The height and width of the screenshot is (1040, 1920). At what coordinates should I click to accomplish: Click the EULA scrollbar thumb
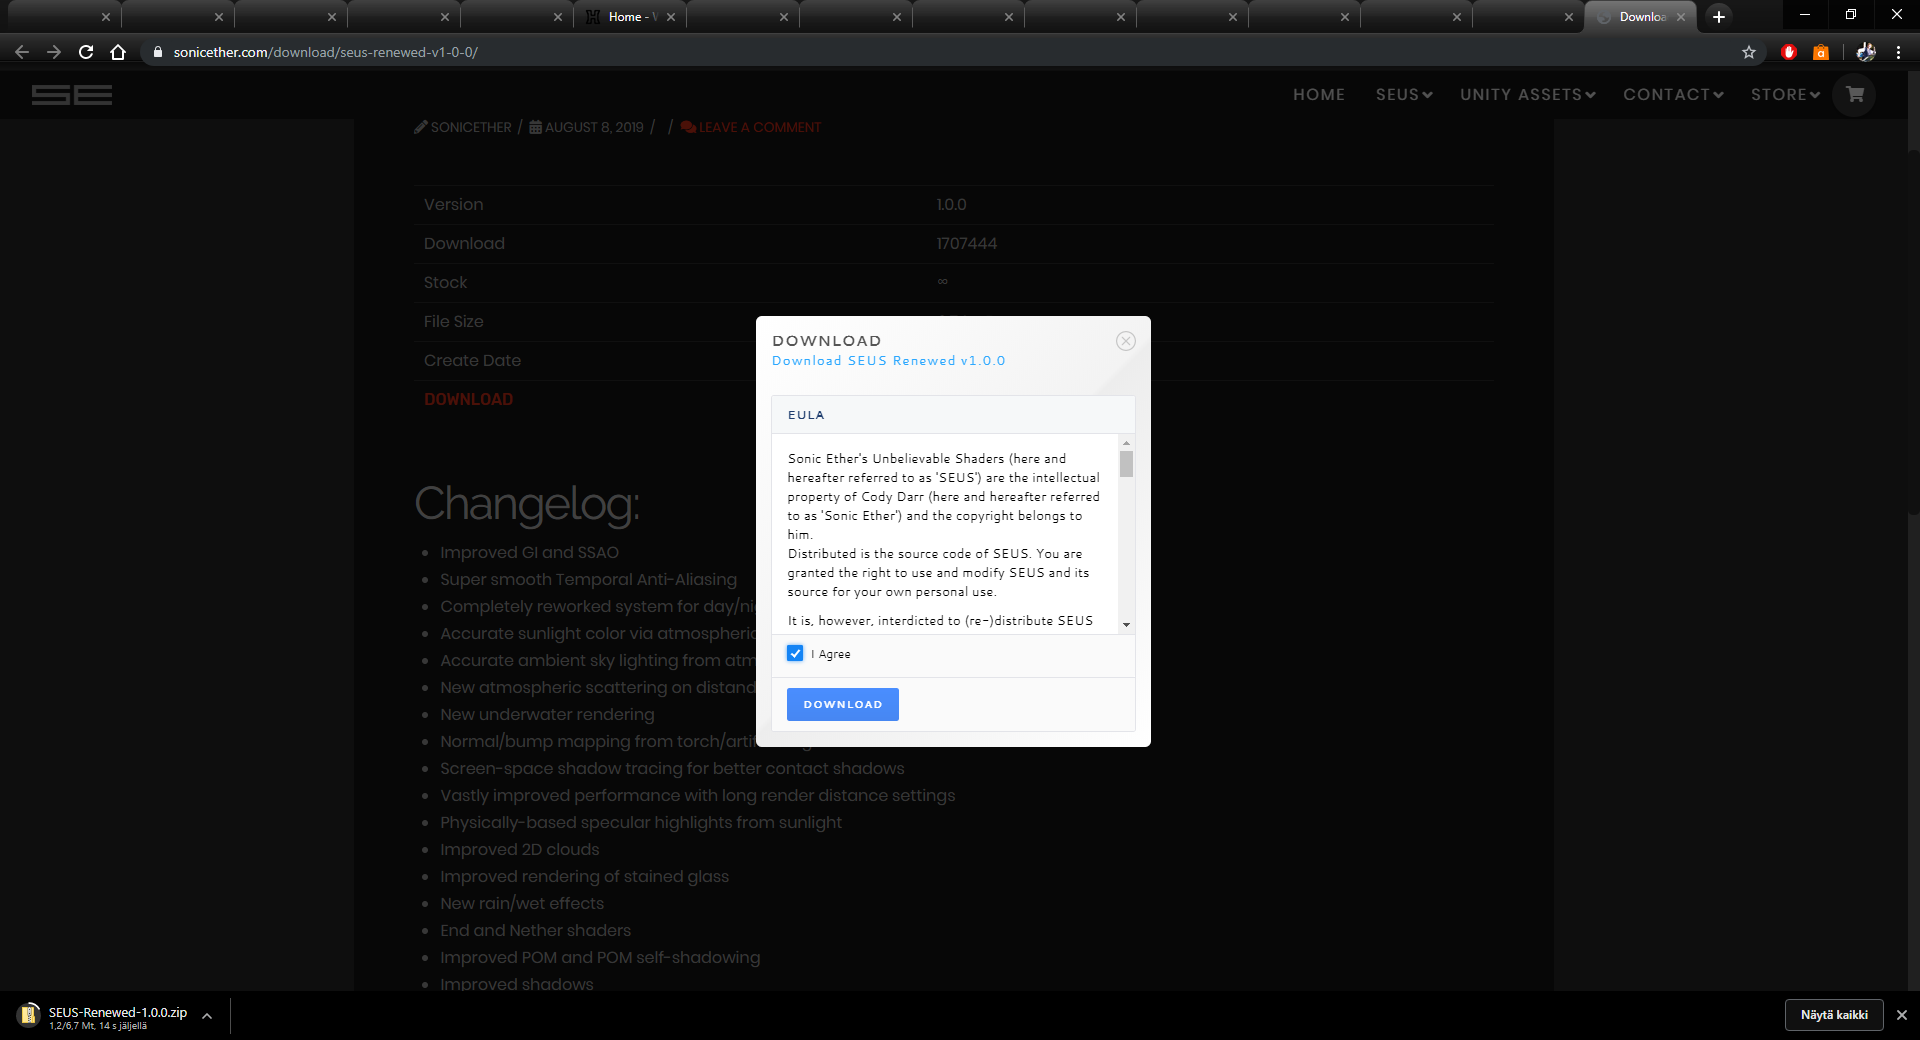pos(1126,464)
